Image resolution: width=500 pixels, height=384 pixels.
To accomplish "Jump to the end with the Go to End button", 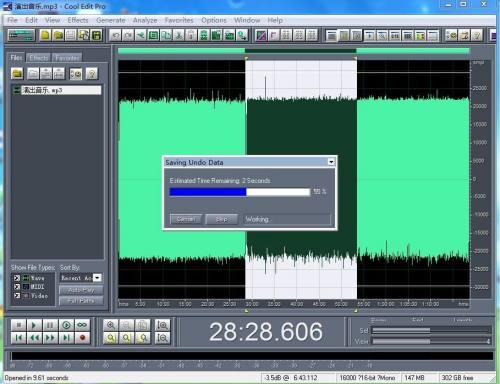I will 66,338.
